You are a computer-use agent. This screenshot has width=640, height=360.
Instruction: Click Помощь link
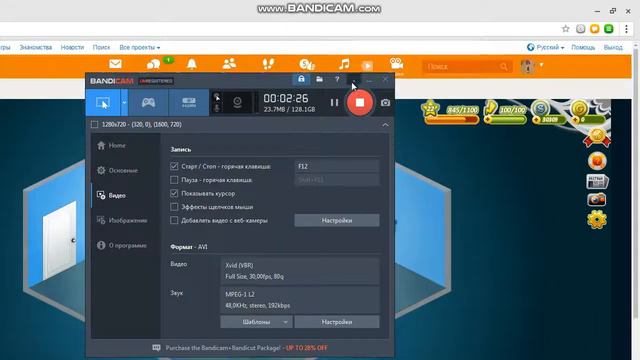point(583,47)
